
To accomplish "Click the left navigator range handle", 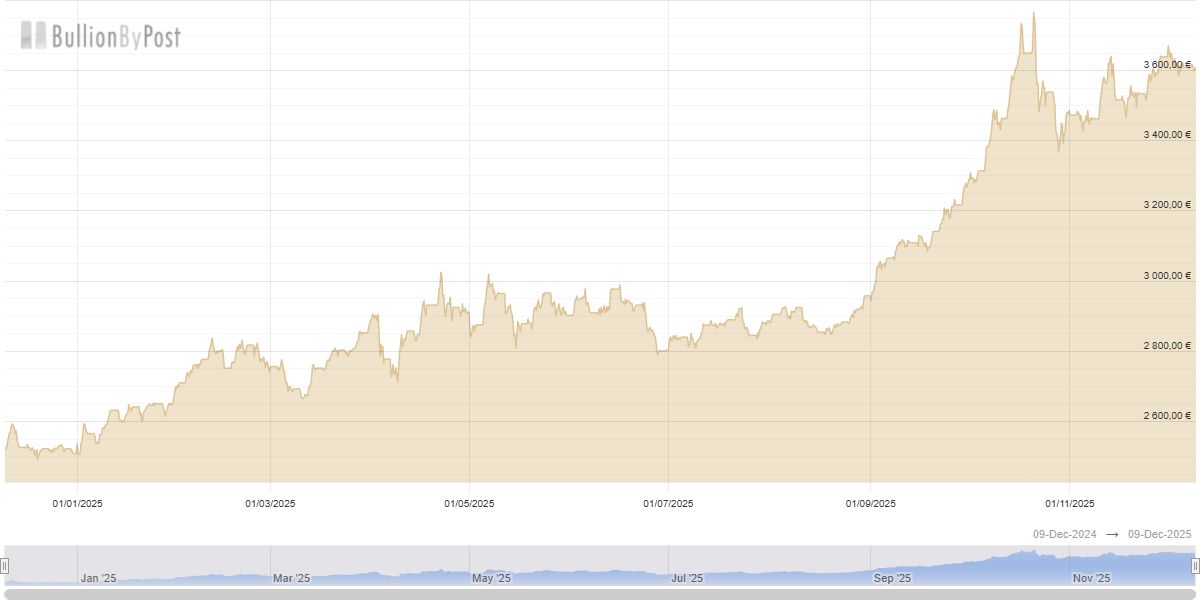I will point(4,566).
